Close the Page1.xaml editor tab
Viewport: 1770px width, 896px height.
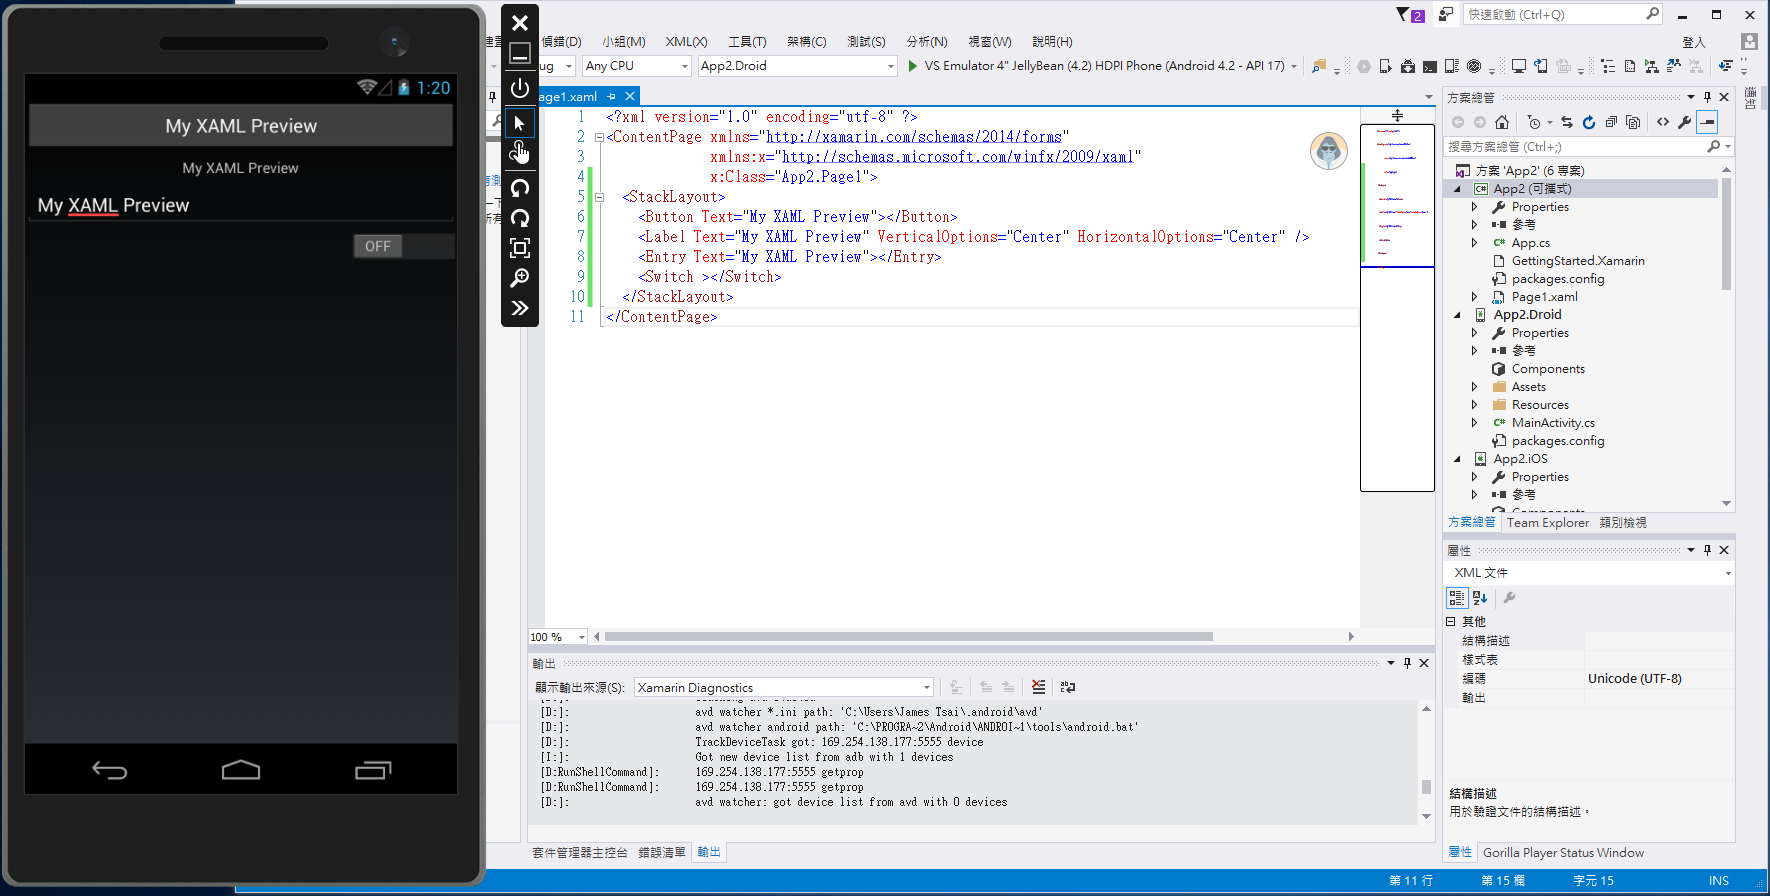click(x=630, y=96)
